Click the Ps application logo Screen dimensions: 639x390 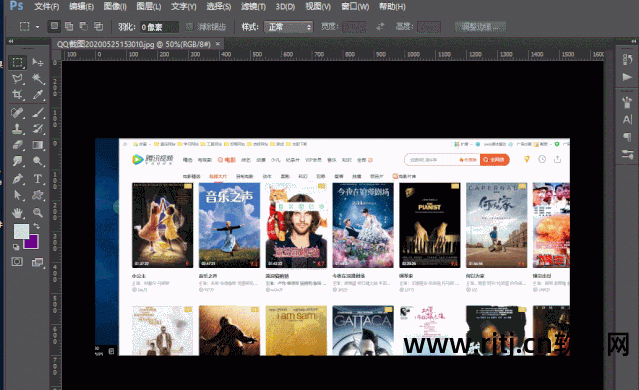click(16, 6)
